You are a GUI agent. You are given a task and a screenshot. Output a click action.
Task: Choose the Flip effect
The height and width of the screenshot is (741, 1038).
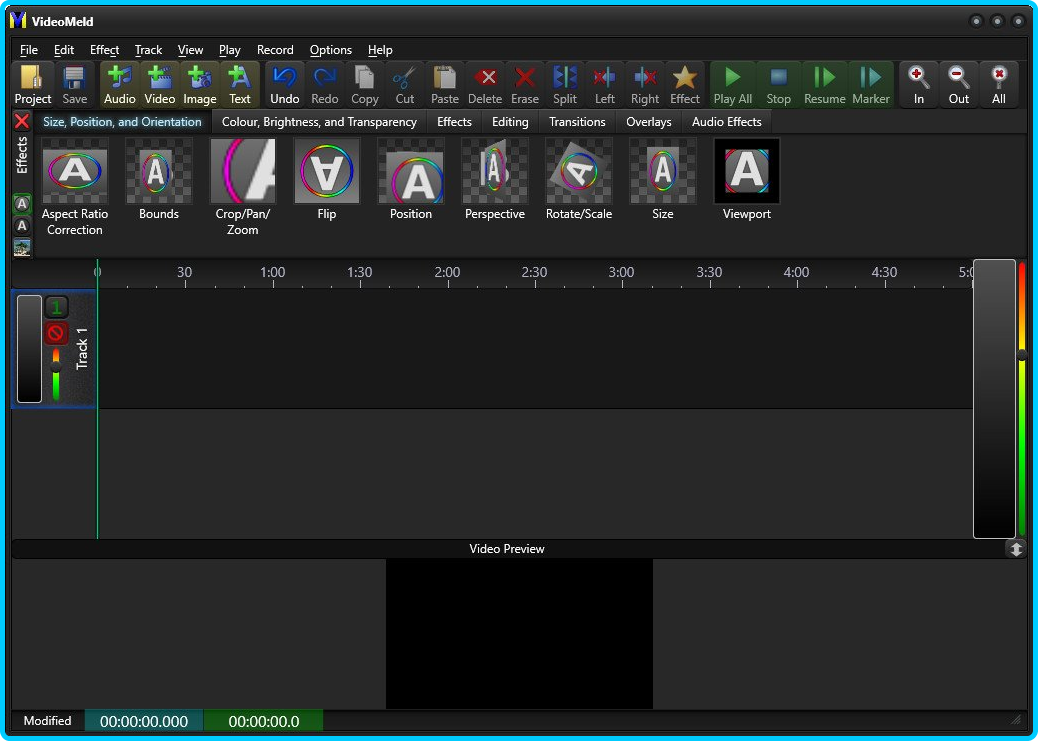(x=327, y=180)
